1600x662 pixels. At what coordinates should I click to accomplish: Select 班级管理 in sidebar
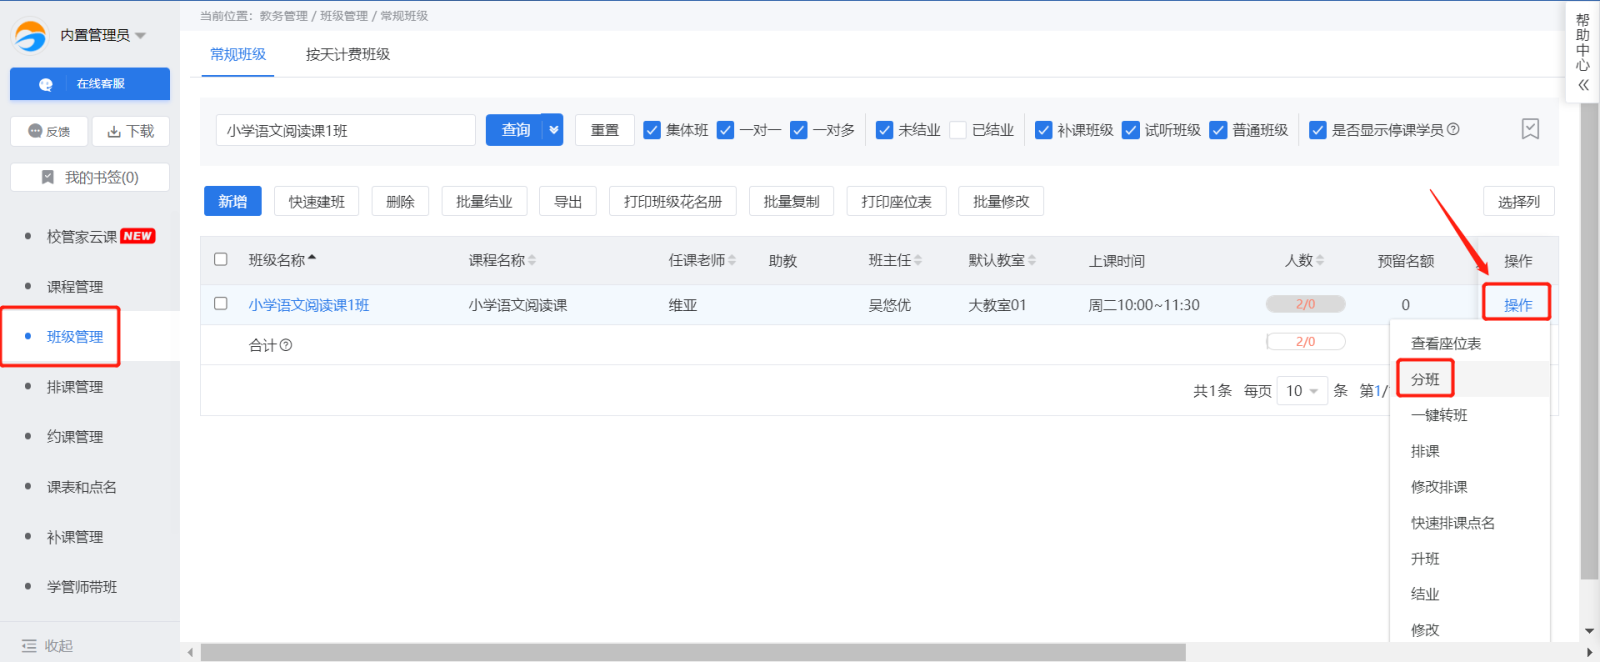[x=75, y=337]
